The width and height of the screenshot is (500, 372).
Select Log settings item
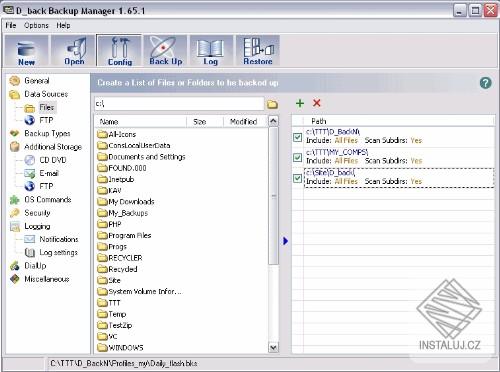58,253
